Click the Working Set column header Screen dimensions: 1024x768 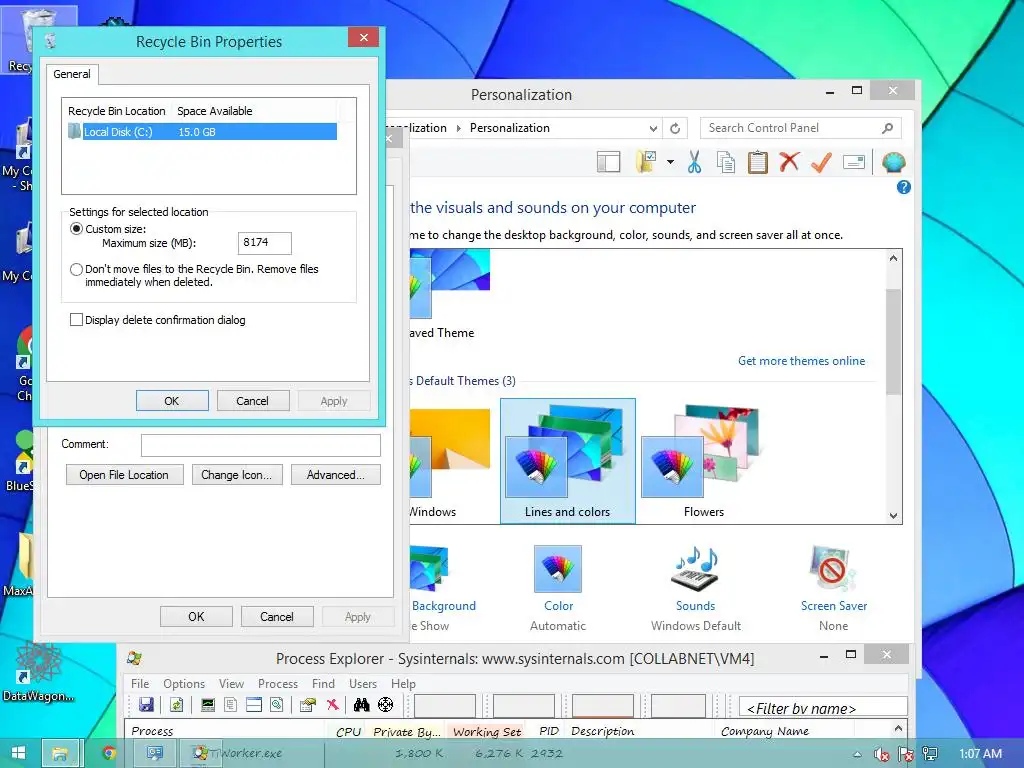click(487, 731)
